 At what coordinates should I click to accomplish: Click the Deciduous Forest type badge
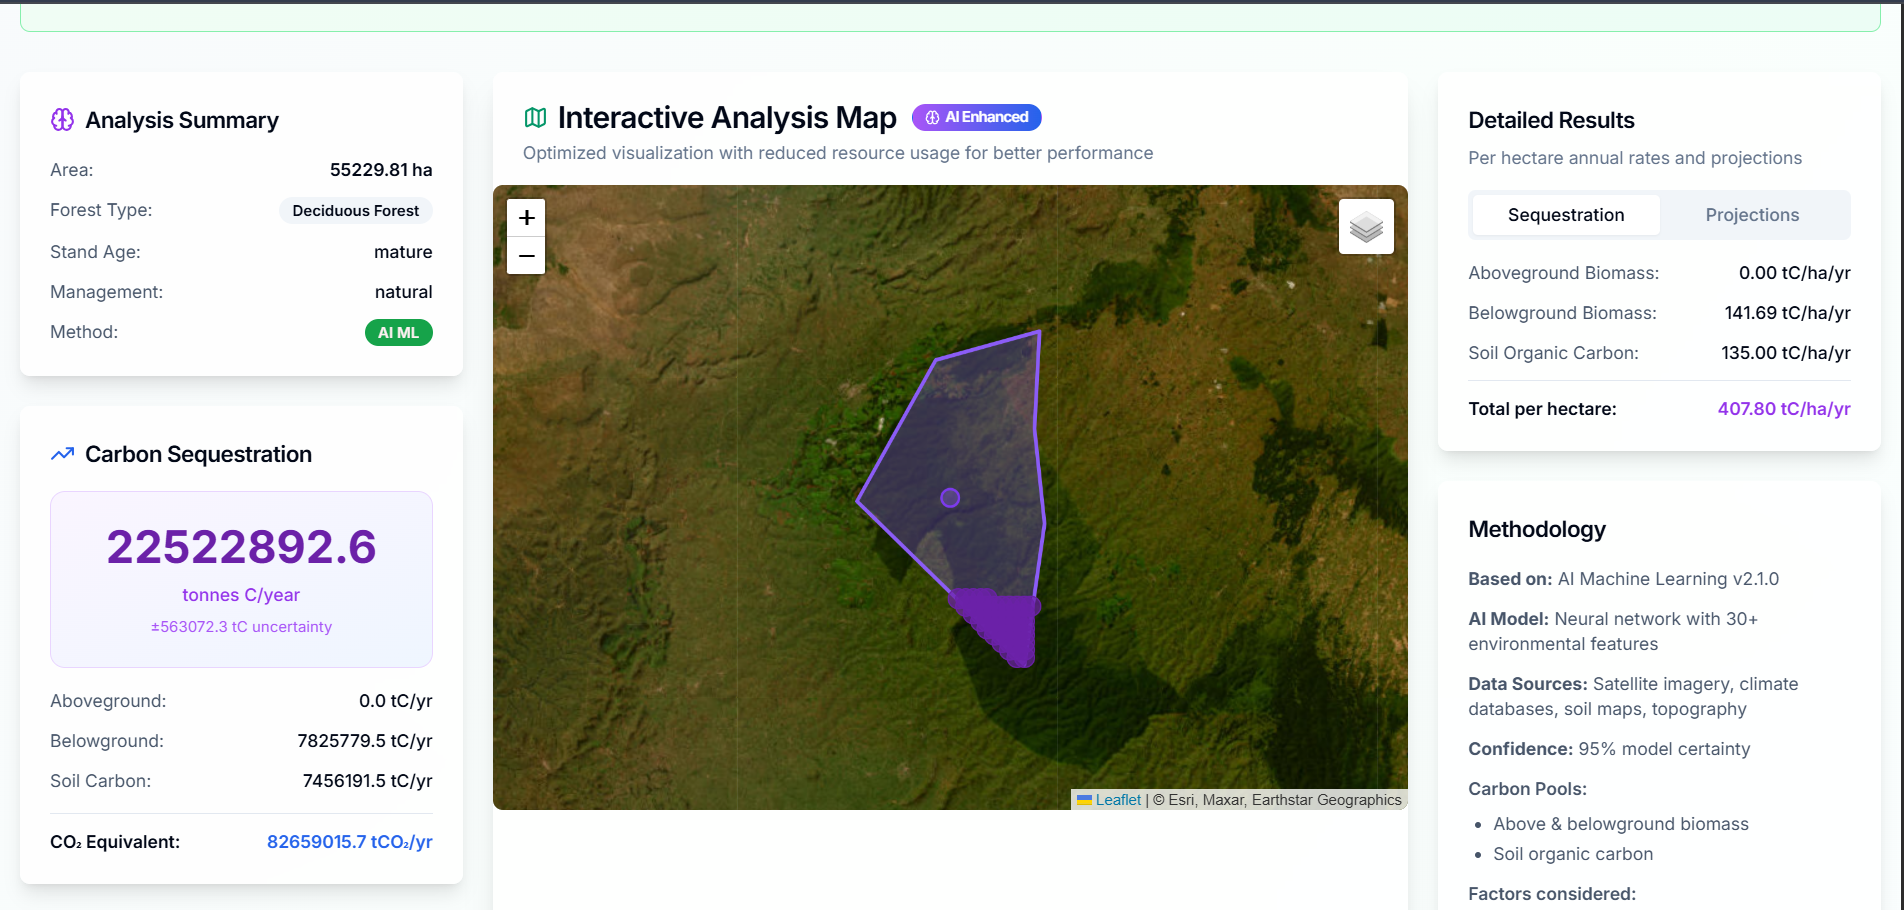click(x=355, y=211)
